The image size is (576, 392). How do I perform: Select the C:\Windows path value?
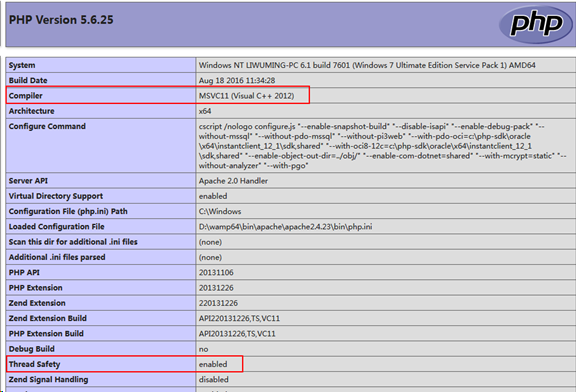tap(220, 211)
